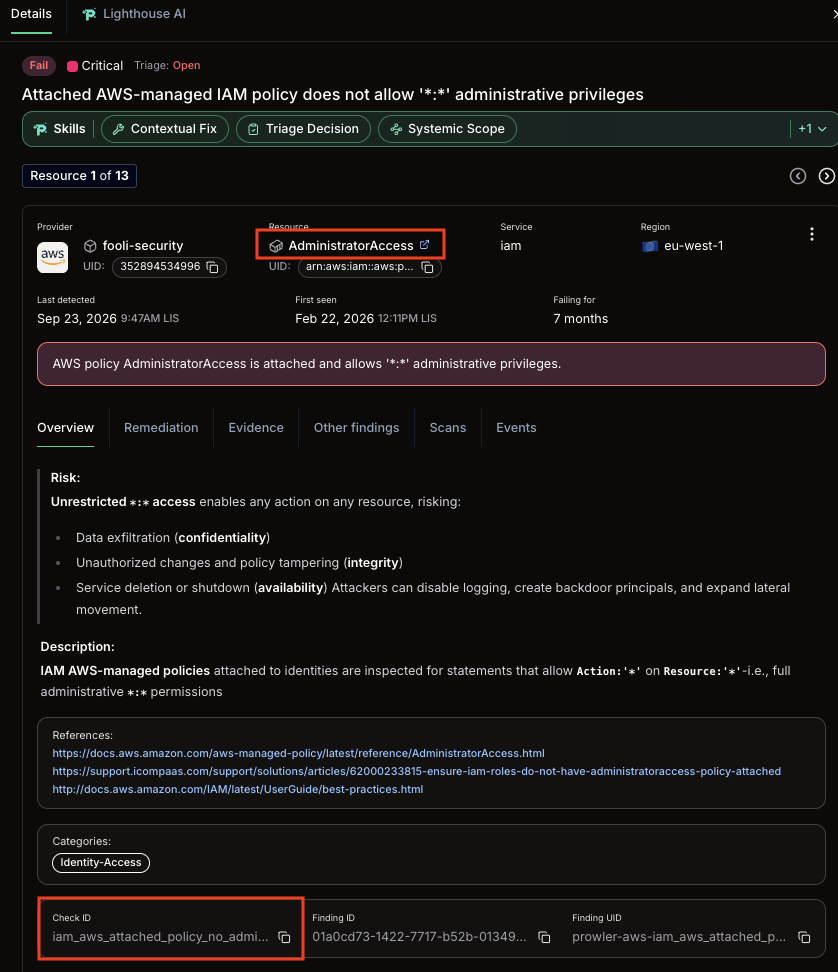Viewport: 838px width, 972px height.
Task: Open the Events tab
Action: 516,428
